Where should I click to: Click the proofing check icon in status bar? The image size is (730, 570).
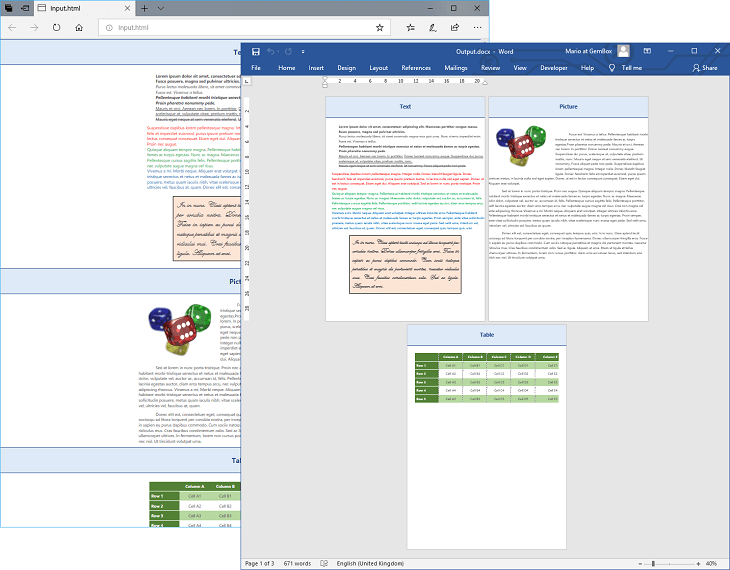(325, 563)
